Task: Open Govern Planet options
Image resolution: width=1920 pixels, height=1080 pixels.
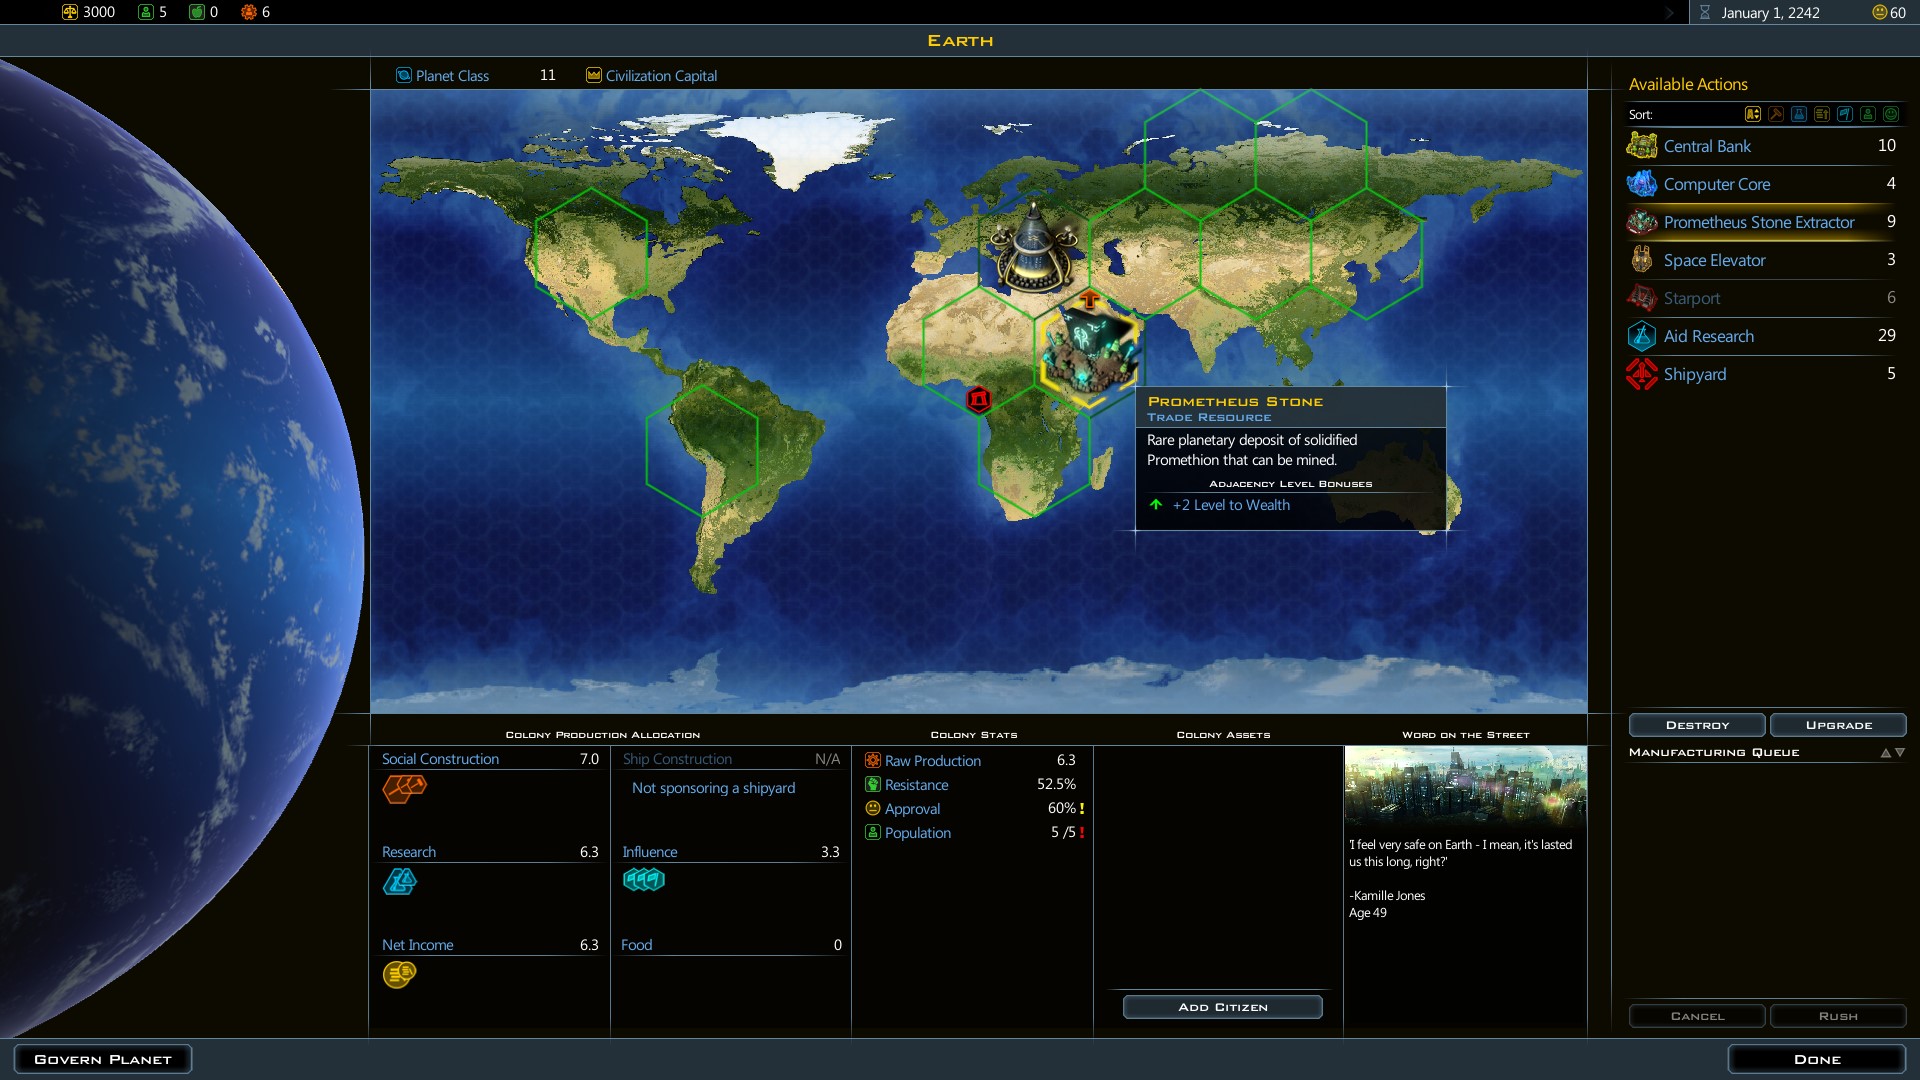Action: [x=103, y=1059]
